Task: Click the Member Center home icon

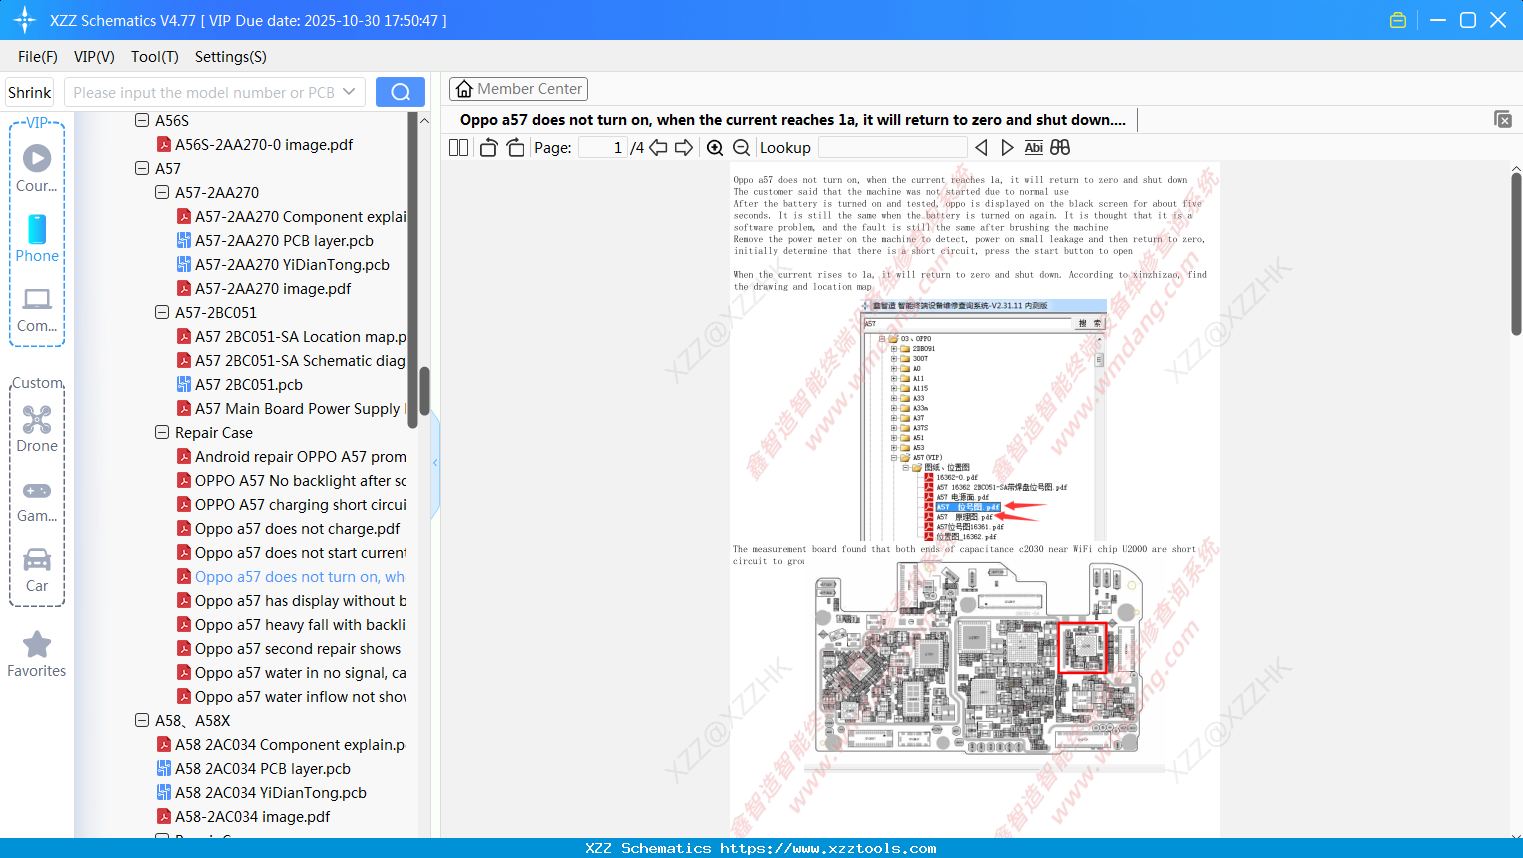Action: [x=464, y=89]
